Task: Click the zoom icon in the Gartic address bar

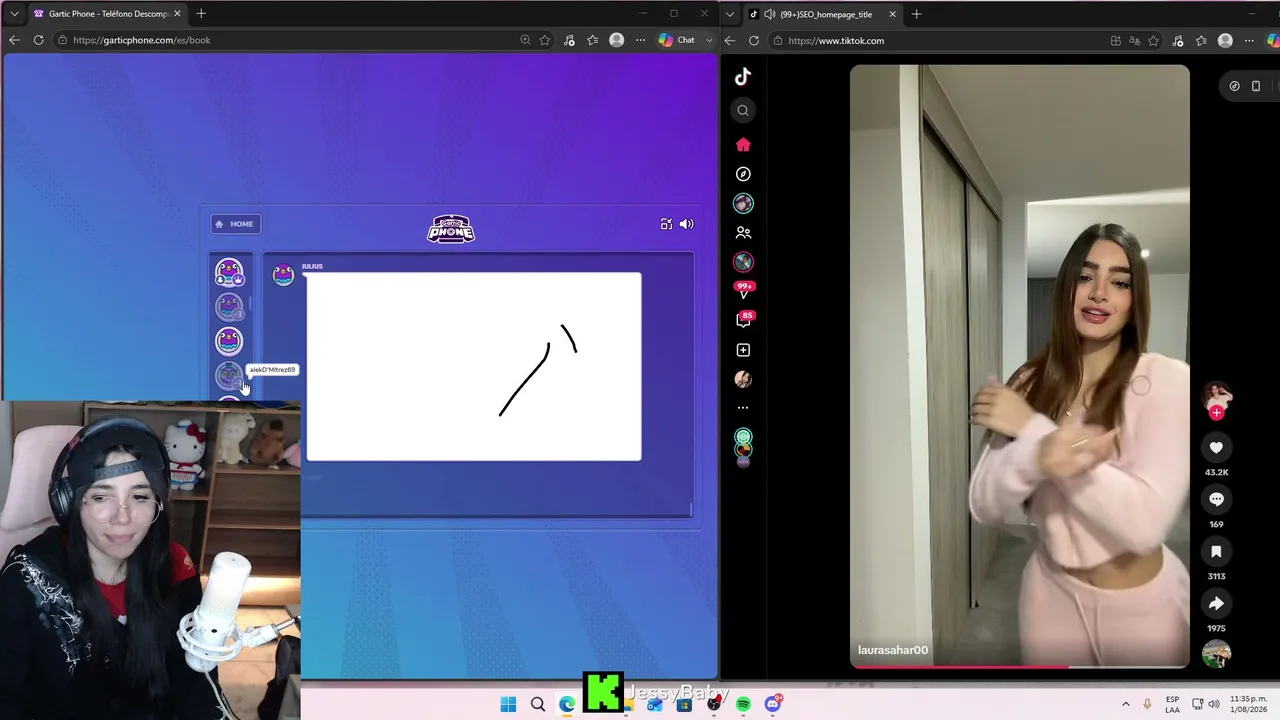Action: pyautogui.click(x=525, y=40)
